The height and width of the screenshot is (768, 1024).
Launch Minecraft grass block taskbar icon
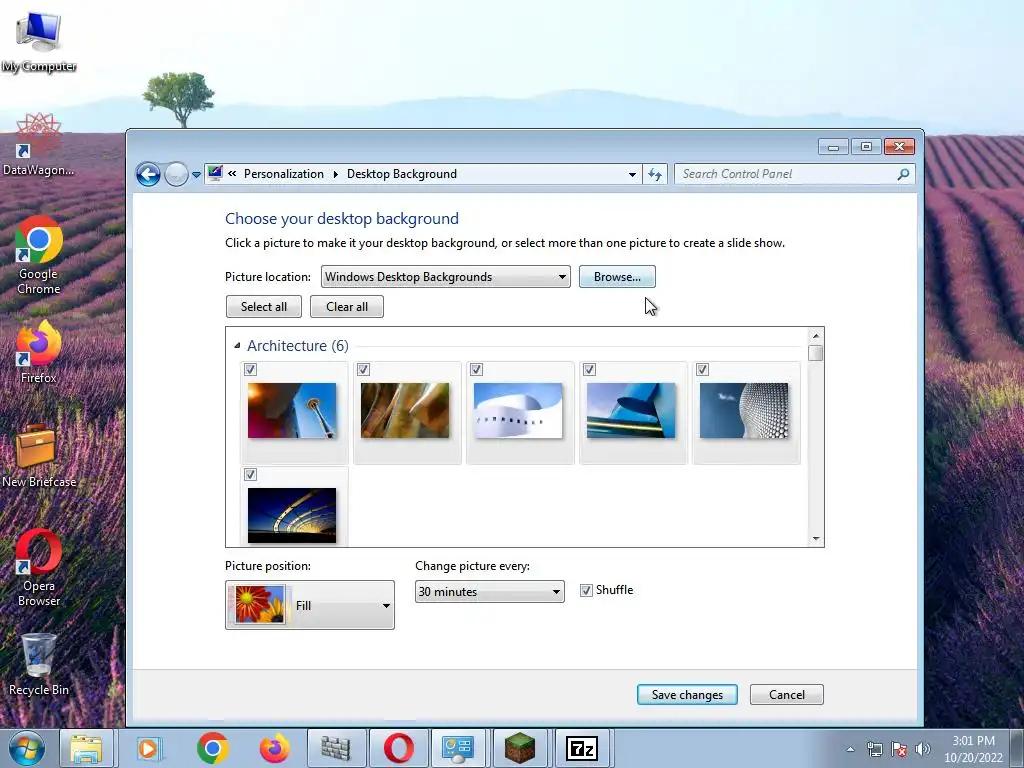(x=520, y=748)
